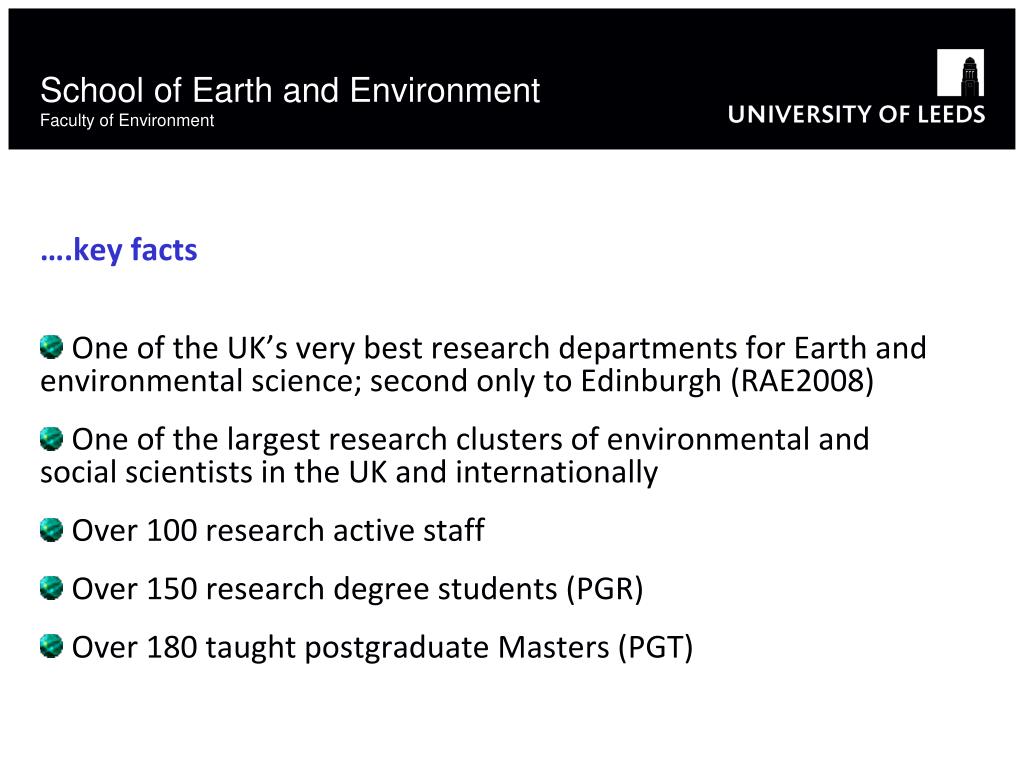Select the School of Earth and Environment title
This screenshot has height=768, width=1024.
pyautogui.click(x=290, y=90)
